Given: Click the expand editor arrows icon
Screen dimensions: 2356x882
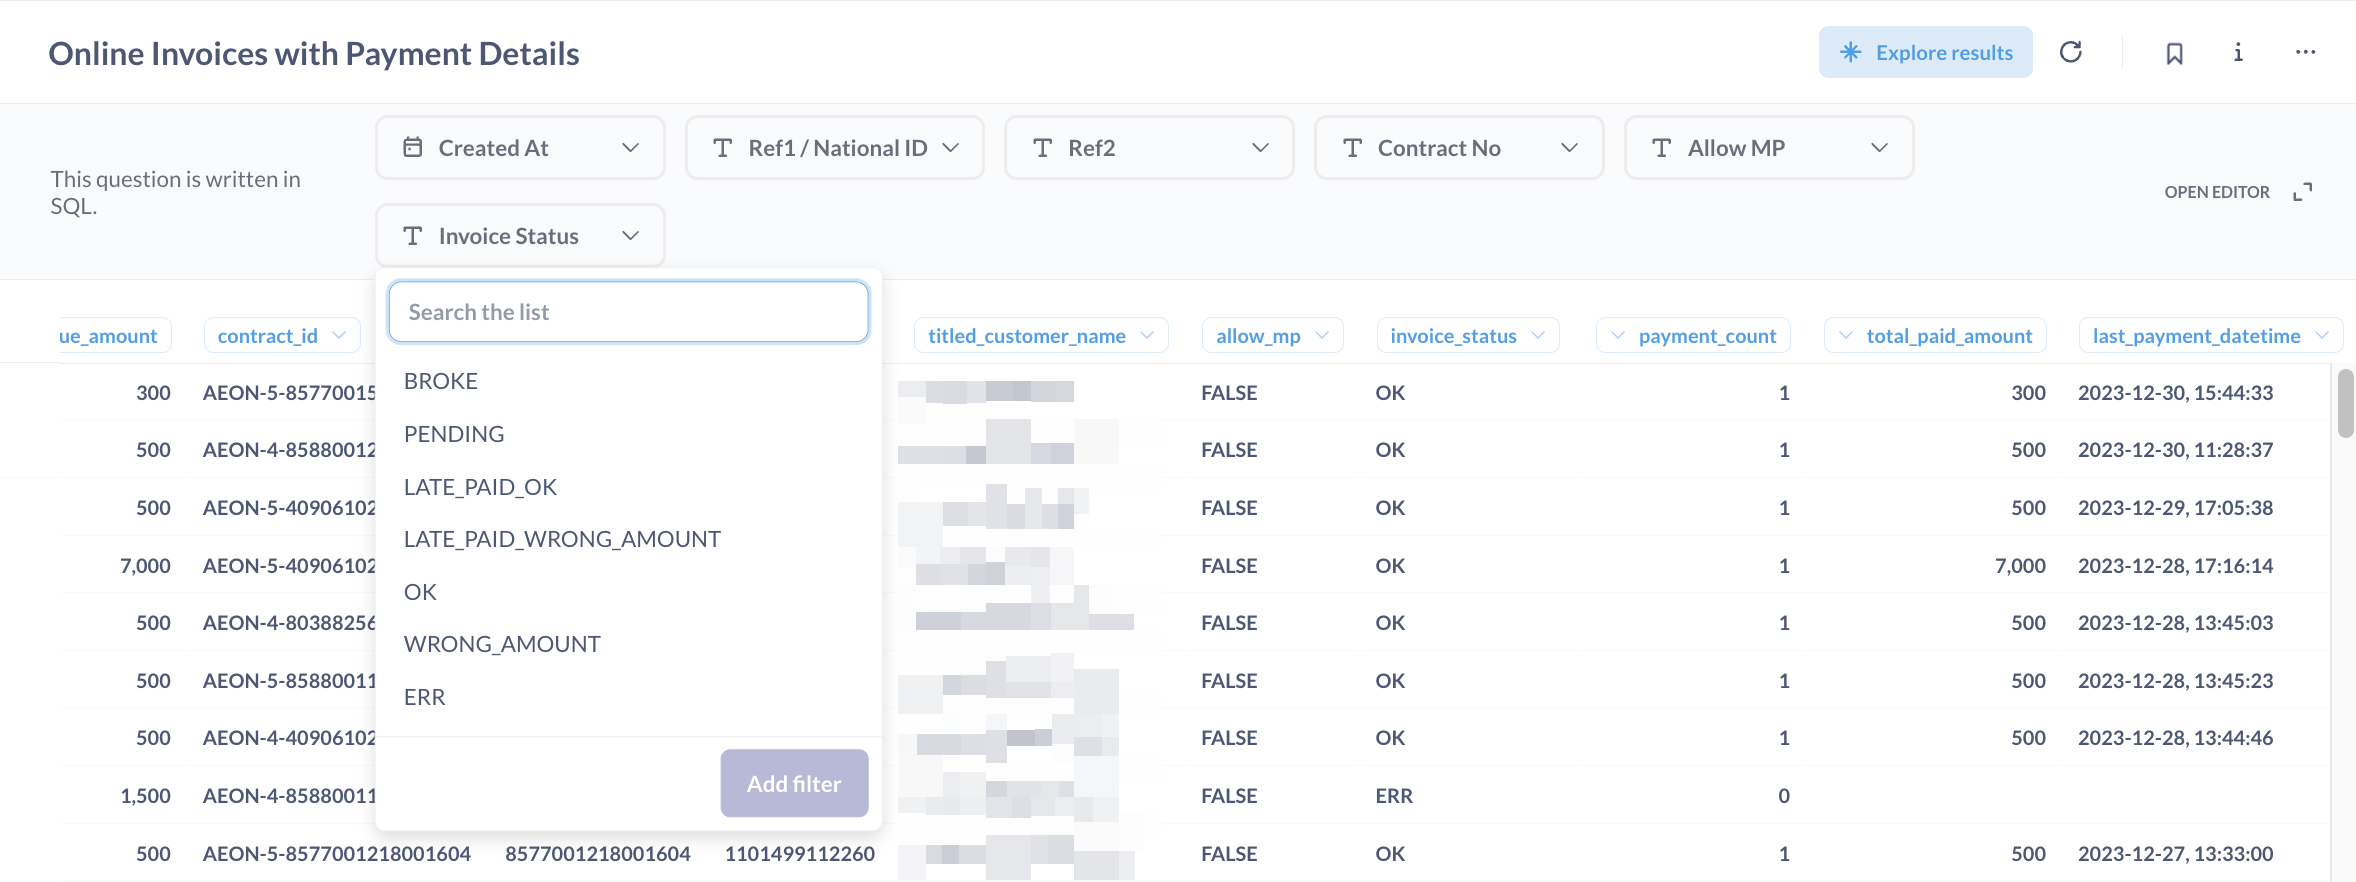Looking at the screenshot, I should pos(2303,192).
